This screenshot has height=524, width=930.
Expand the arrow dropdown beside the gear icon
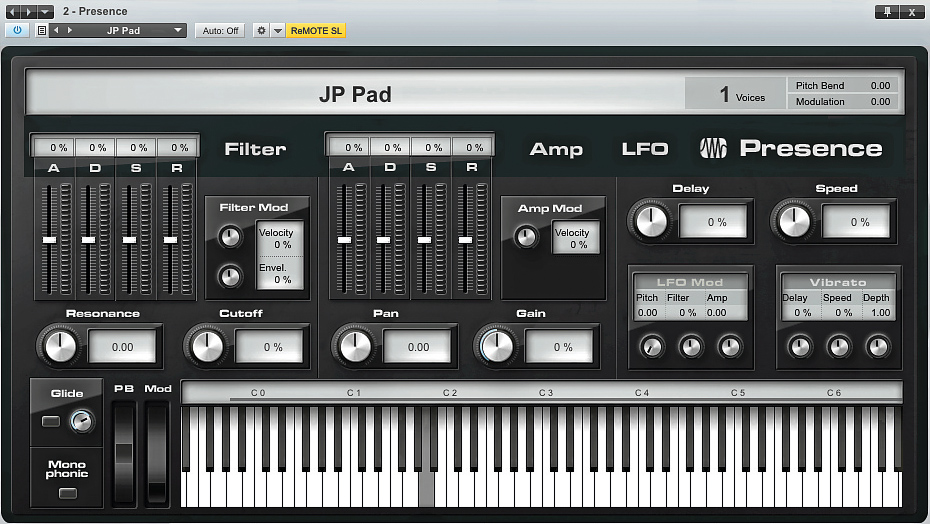tap(278, 30)
